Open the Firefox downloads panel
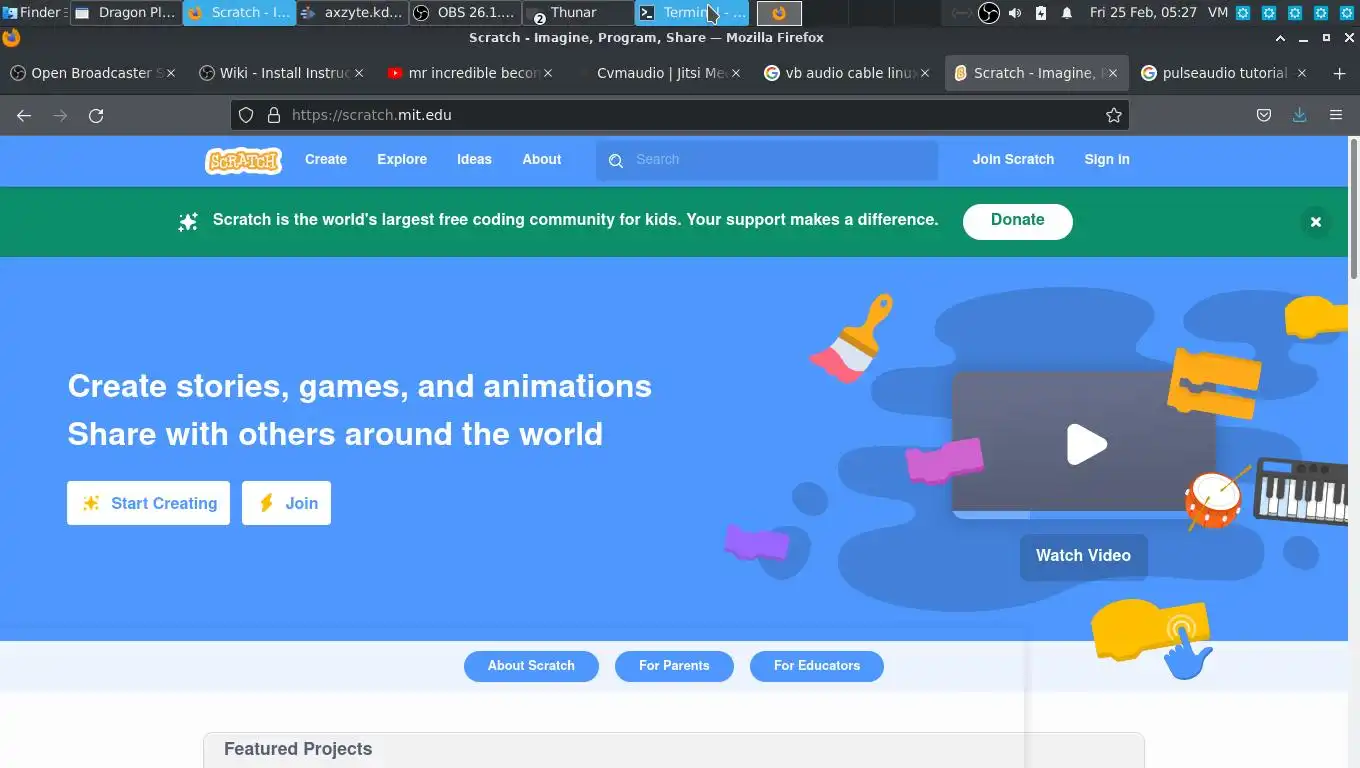This screenshot has width=1360, height=768. tap(1299, 115)
